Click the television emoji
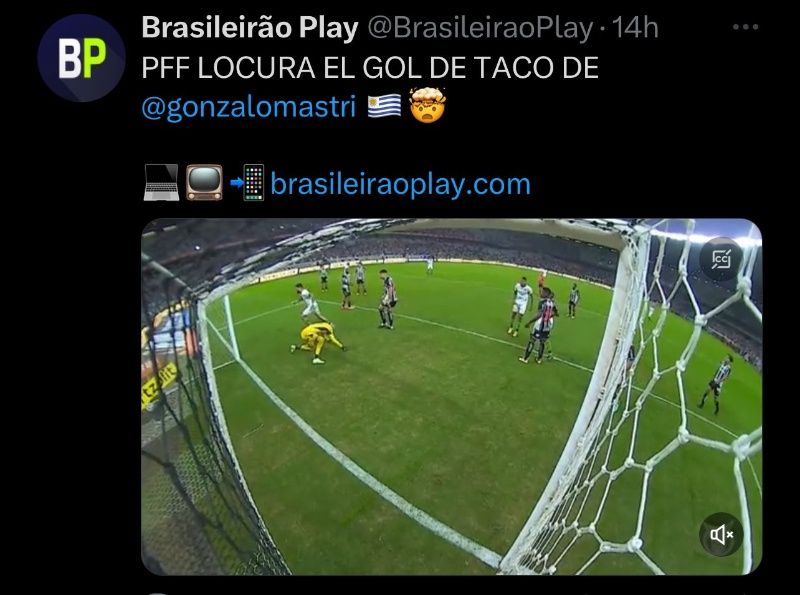The height and width of the screenshot is (595, 800). coord(204,183)
